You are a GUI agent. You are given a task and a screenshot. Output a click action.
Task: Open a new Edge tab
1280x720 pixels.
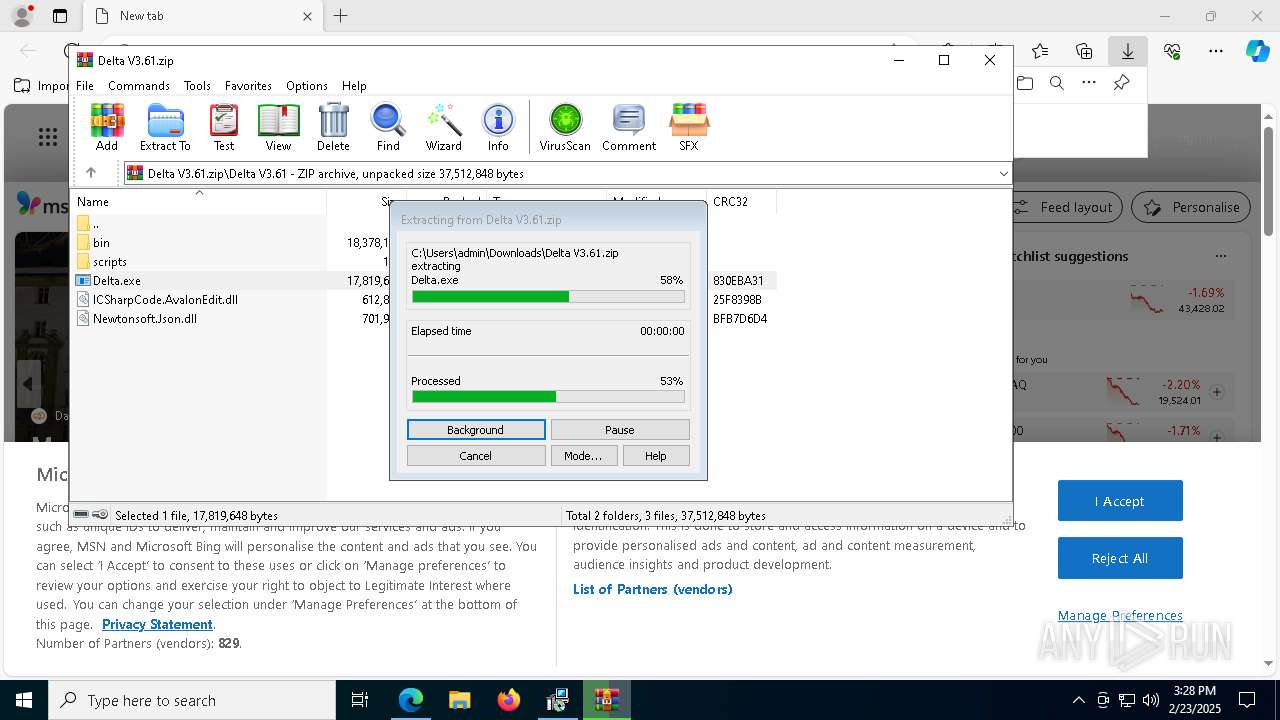click(341, 16)
